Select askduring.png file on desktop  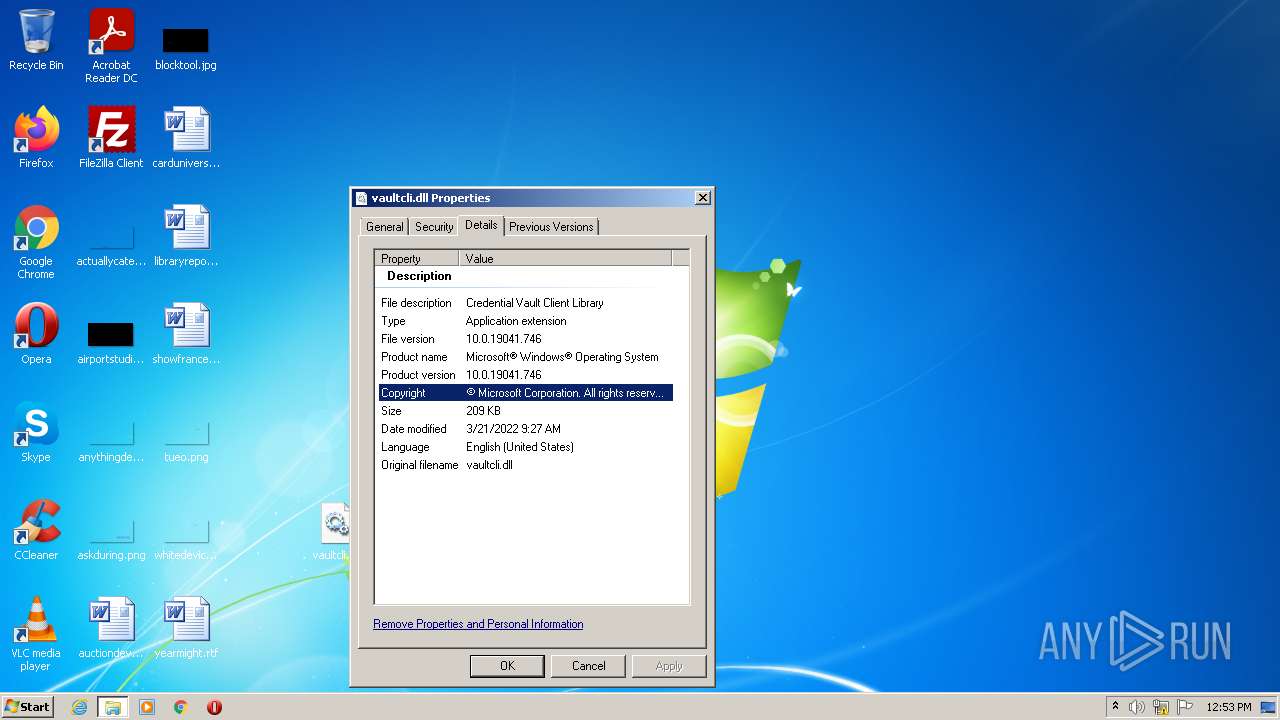point(111,537)
